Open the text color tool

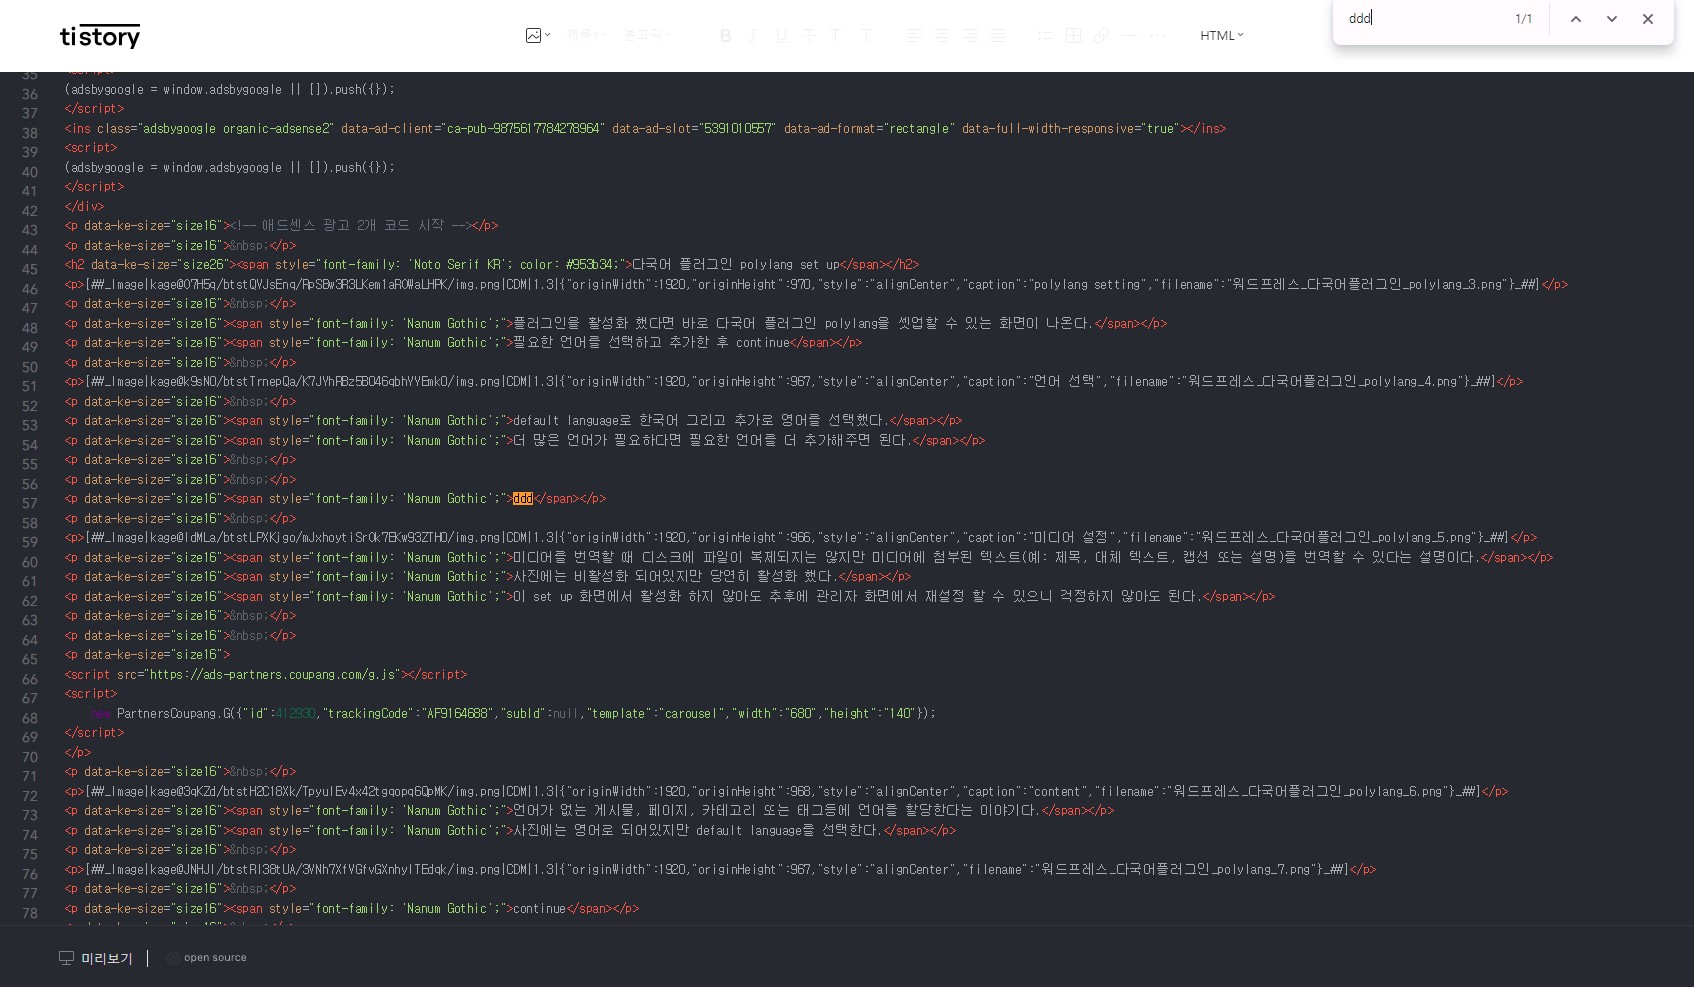click(x=836, y=36)
